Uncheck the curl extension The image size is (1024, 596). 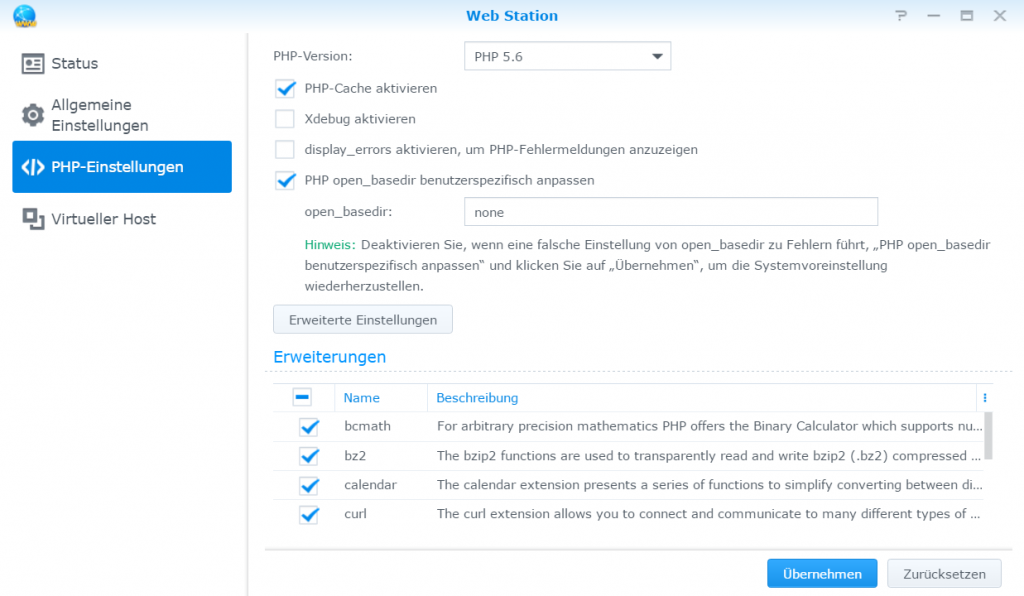309,514
